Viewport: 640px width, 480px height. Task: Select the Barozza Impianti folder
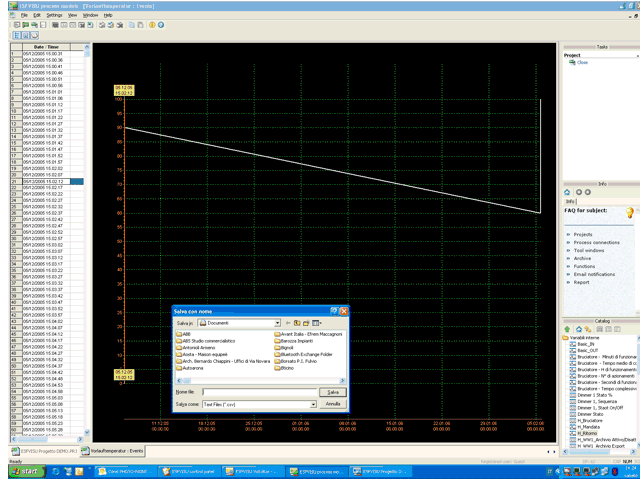coord(293,341)
